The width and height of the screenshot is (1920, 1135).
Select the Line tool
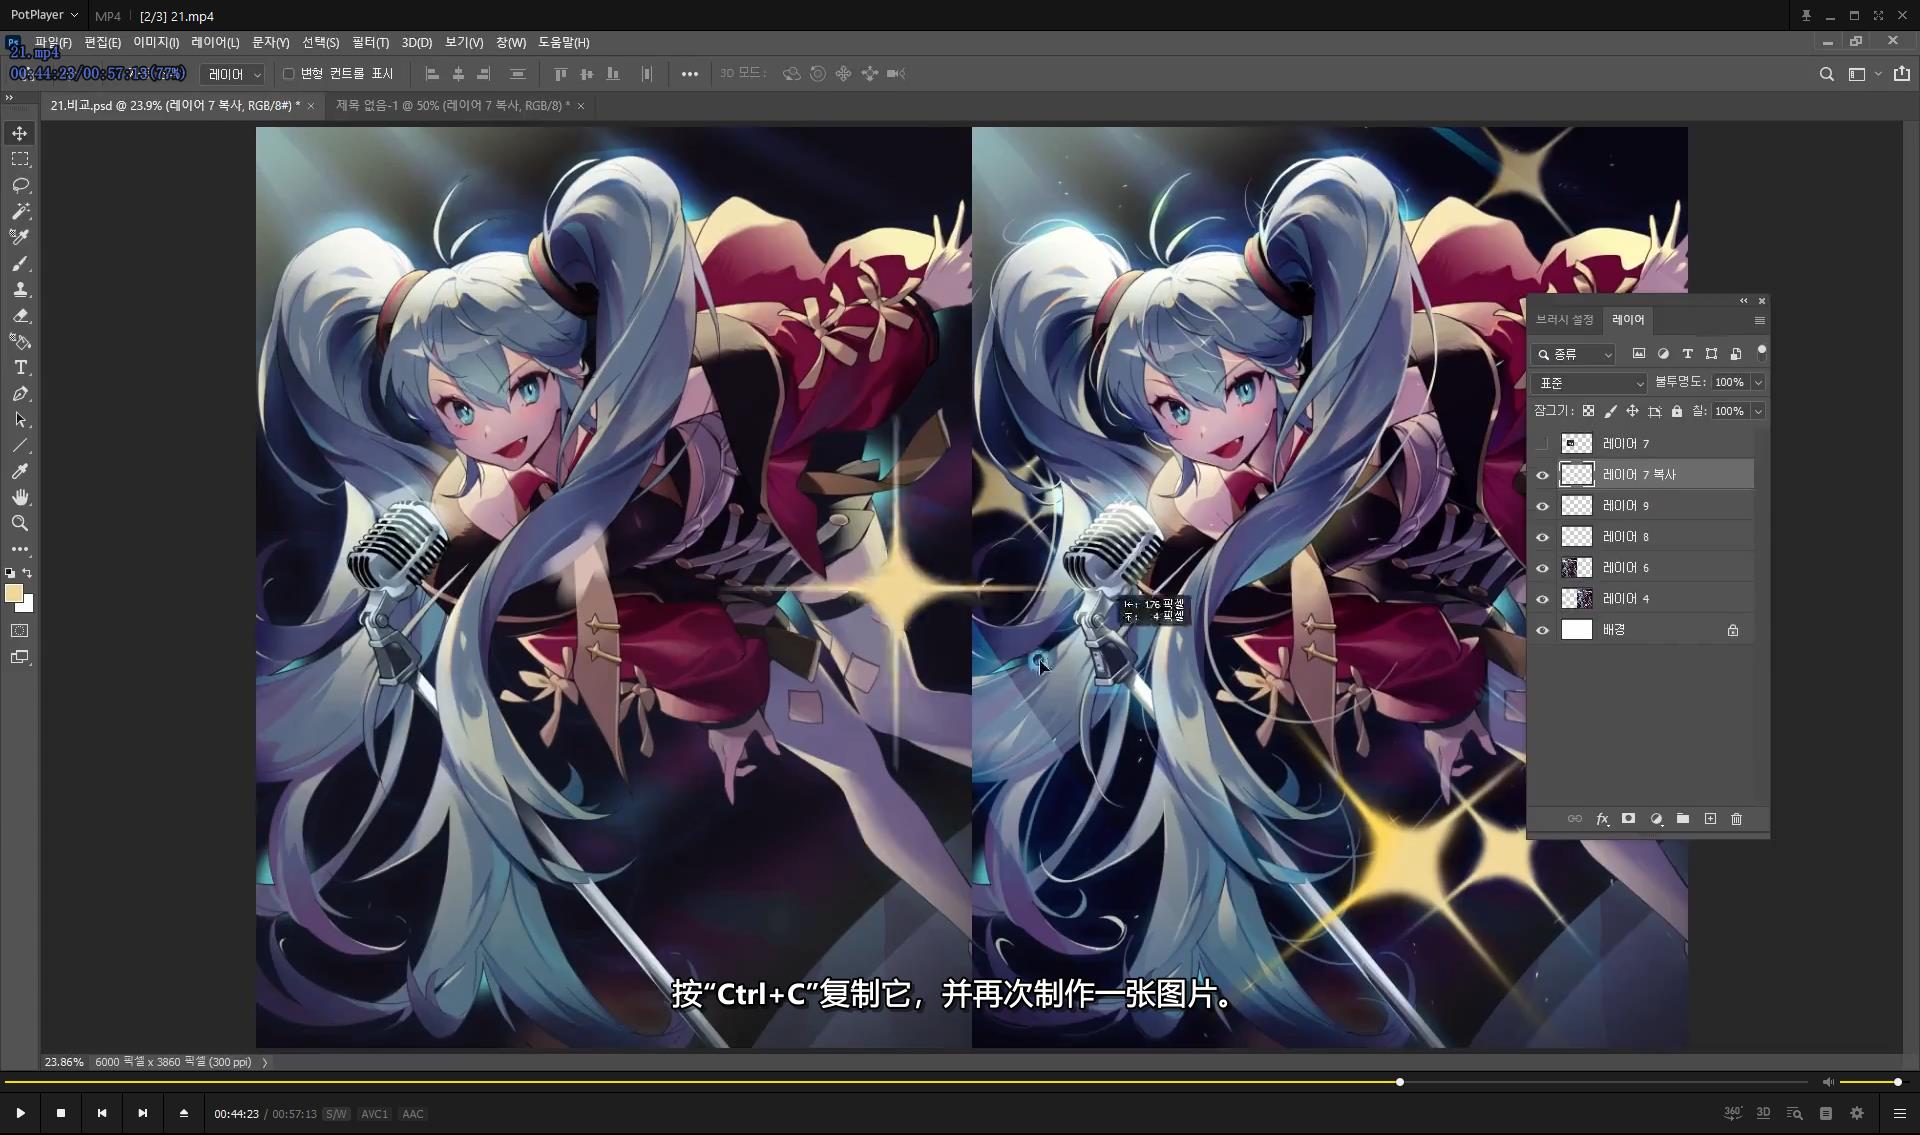[x=20, y=446]
